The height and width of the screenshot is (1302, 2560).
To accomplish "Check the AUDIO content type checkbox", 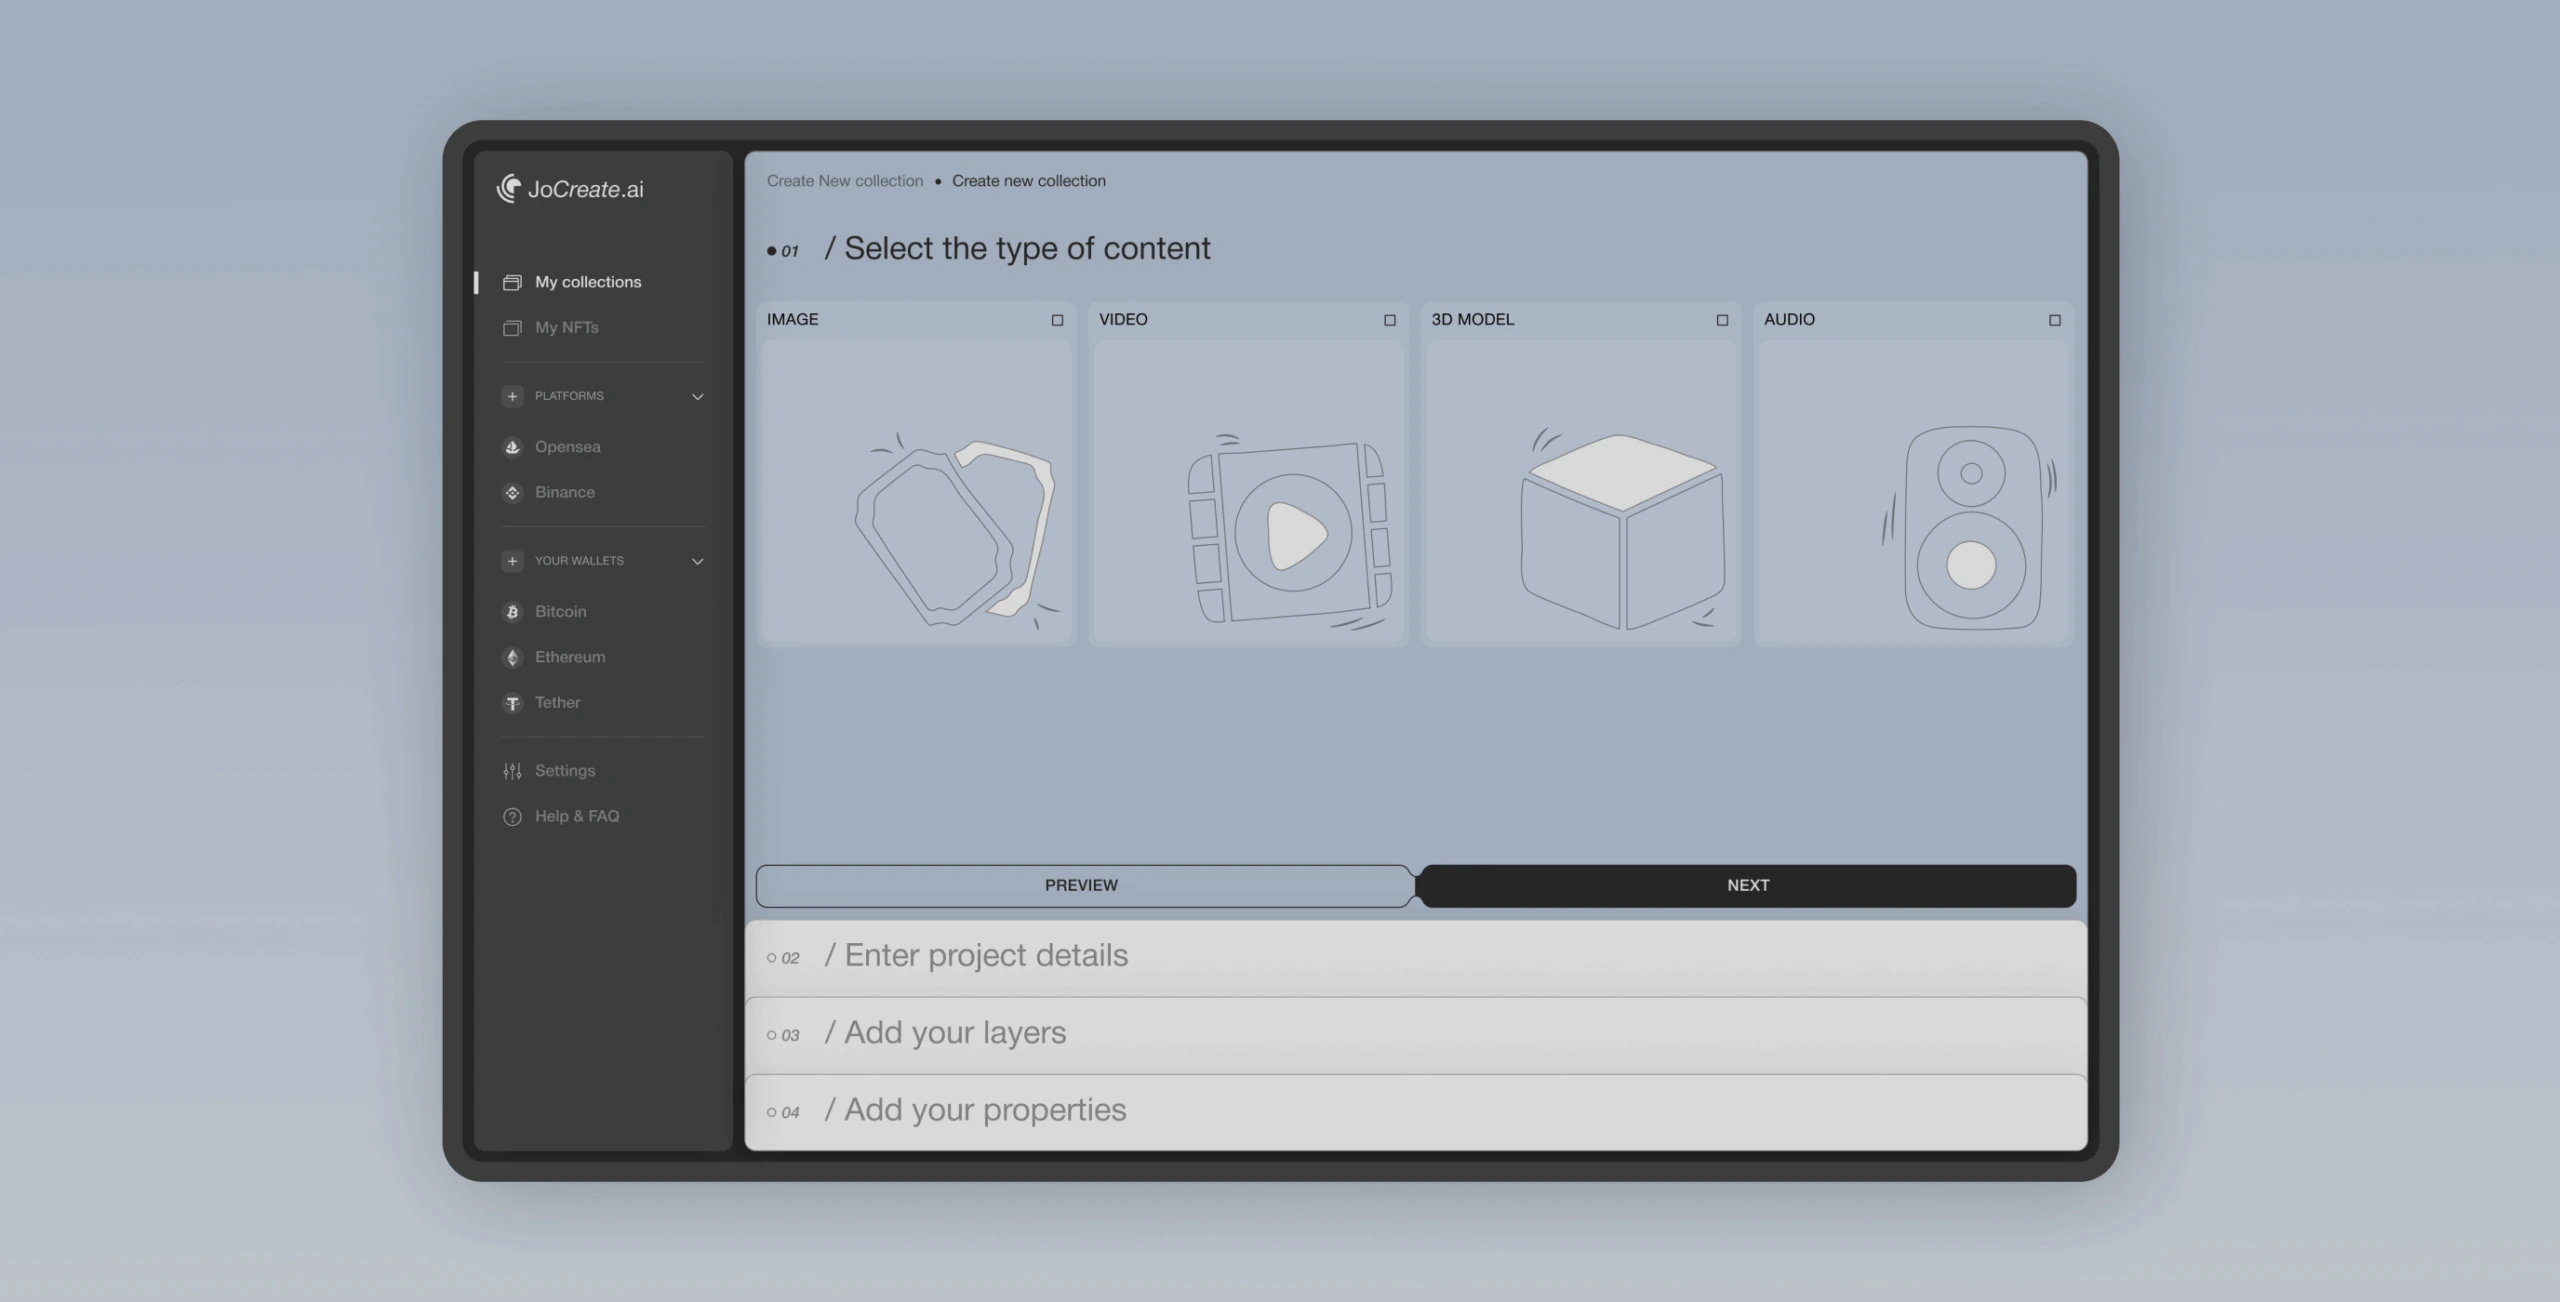I will pyautogui.click(x=2055, y=319).
